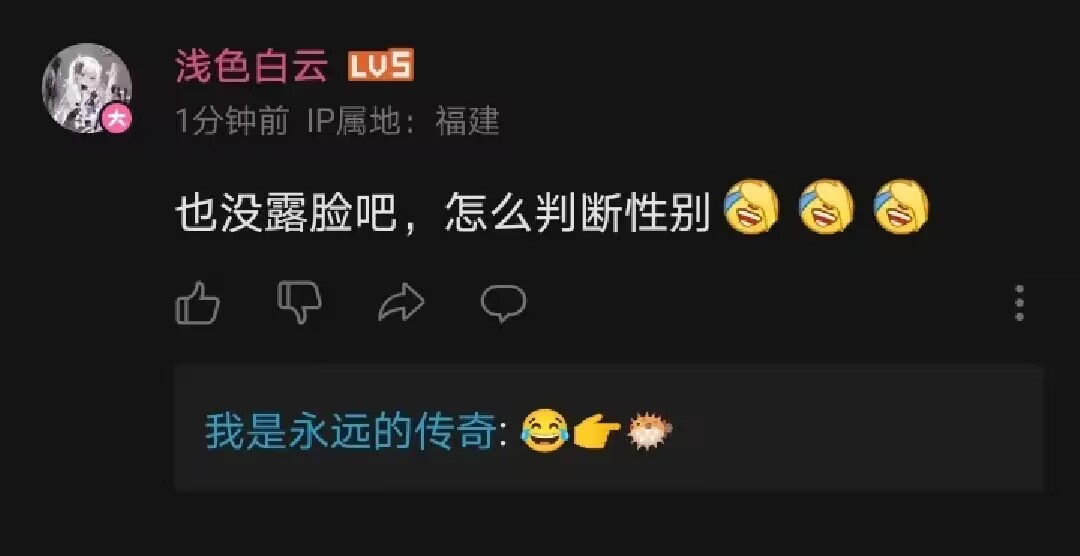Click the last laughing emoji in comment
Screen dimensions: 1080x556
901,207
